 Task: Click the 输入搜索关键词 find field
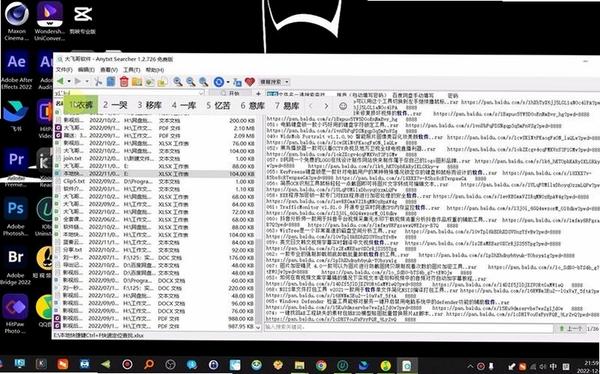pos(409,327)
